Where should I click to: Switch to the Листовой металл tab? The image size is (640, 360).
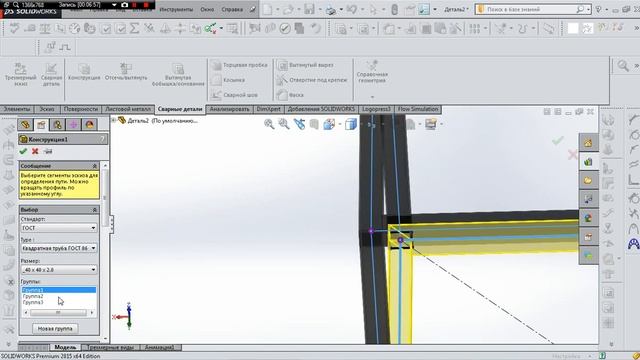pyautogui.click(x=128, y=109)
